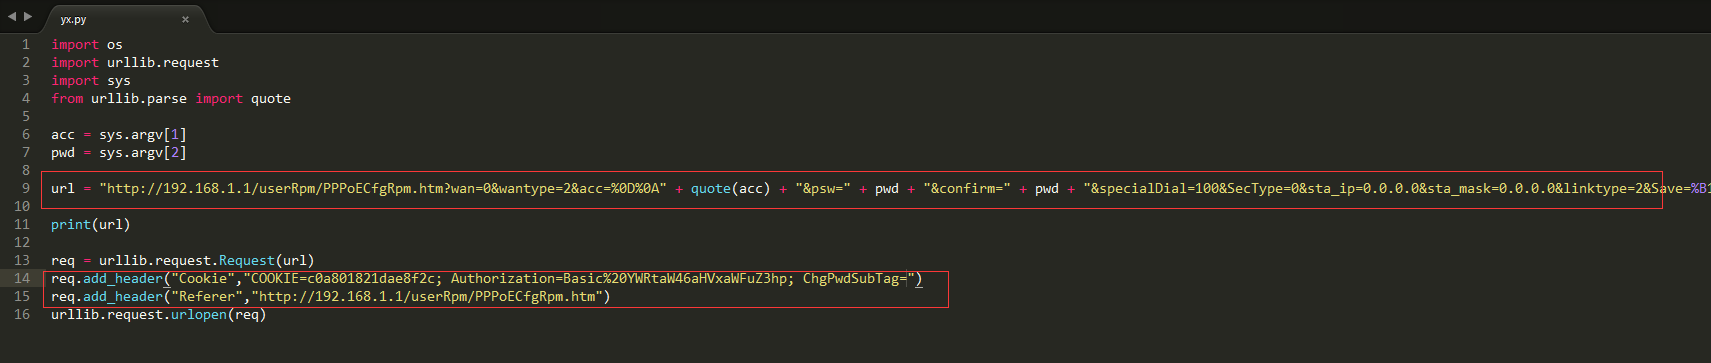Click line number 14 in the gutter
Image resolution: width=1711 pixels, height=363 pixels.
click(x=22, y=278)
